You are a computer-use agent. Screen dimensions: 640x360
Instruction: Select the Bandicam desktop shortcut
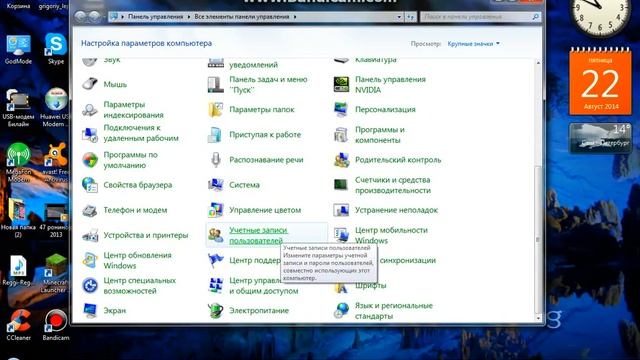(56, 325)
